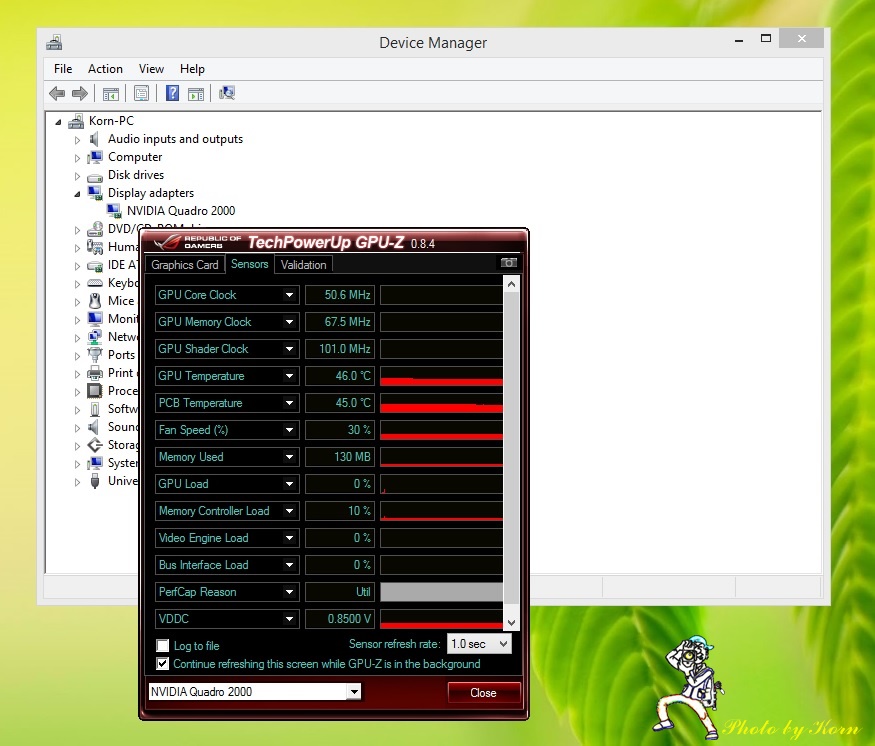
Task: Click the NVIDIA Quadro 2000 device icon
Action: tap(114, 211)
